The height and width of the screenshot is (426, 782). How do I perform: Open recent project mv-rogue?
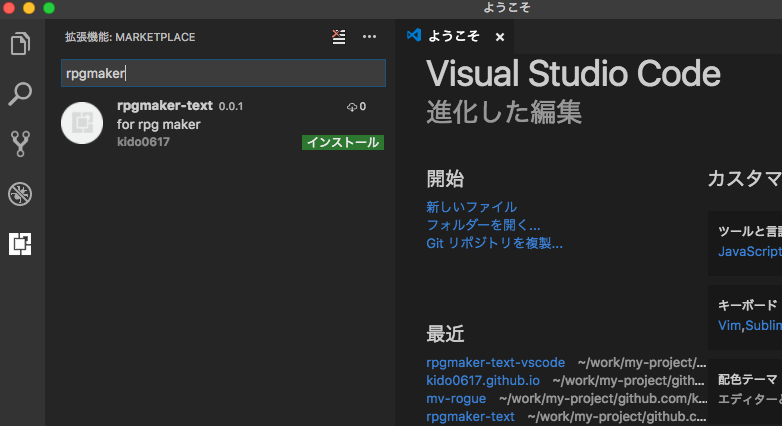click(456, 398)
